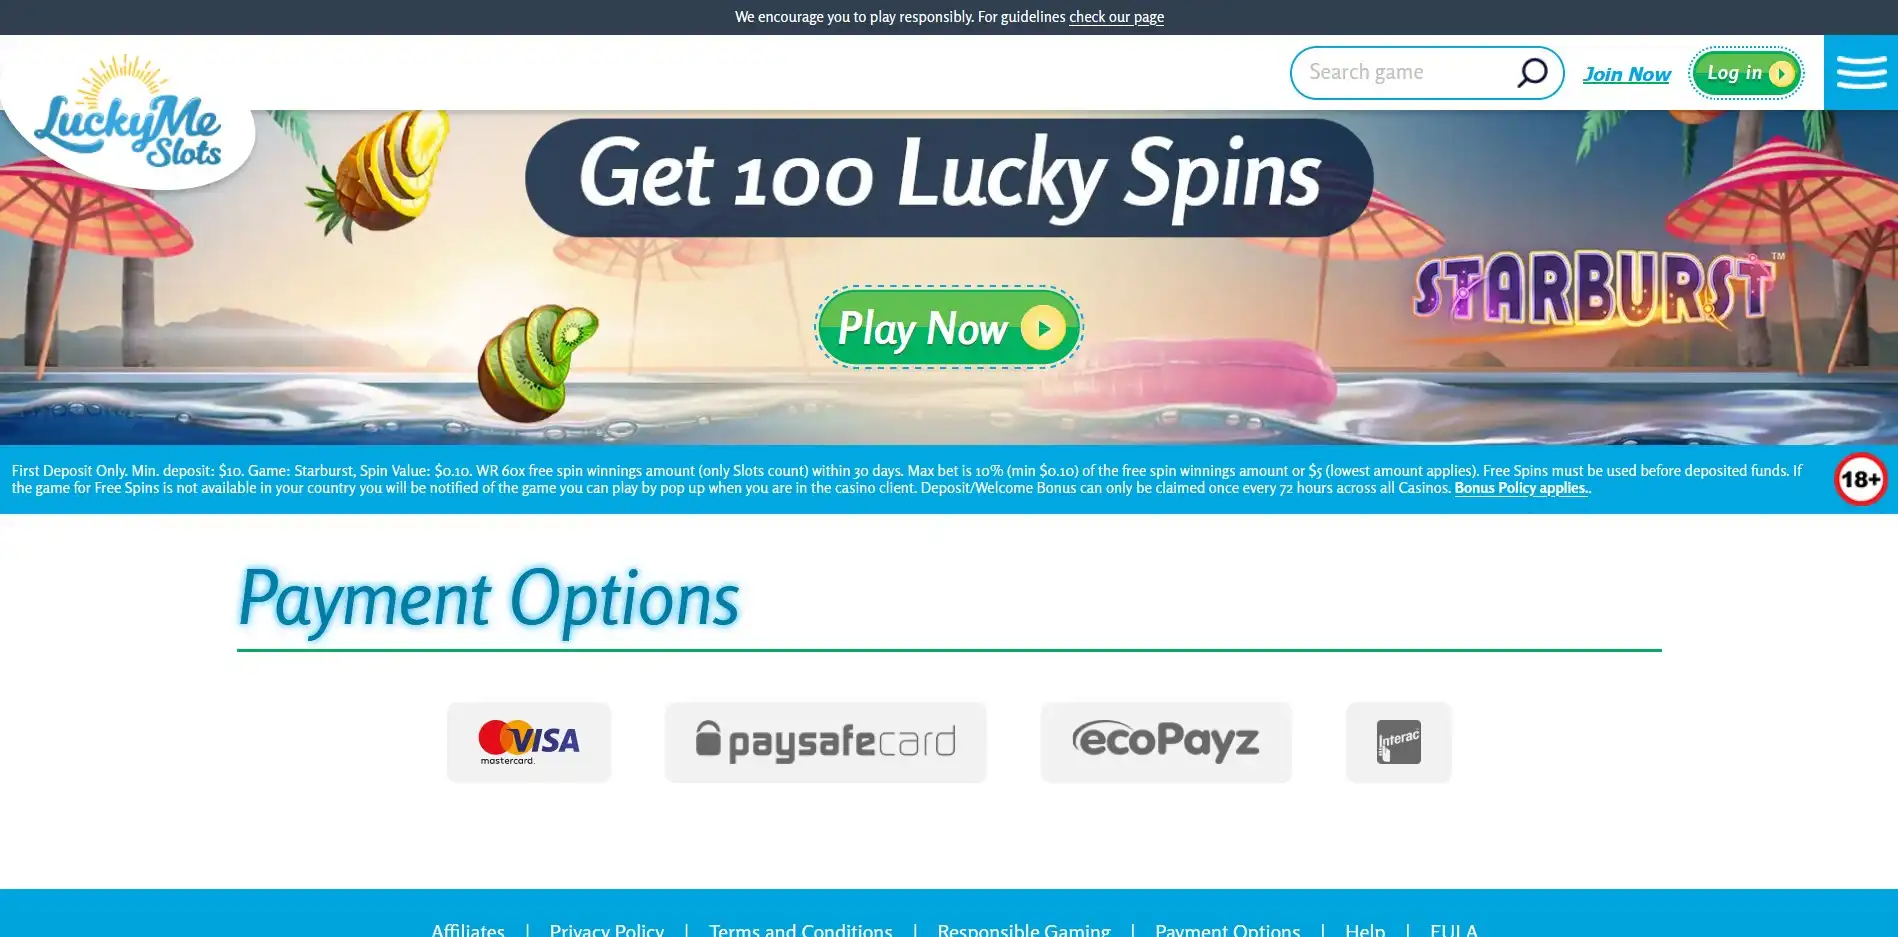This screenshot has width=1898, height=937.
Task: Click the 18+ age restriction badge
Action: click(x=1861, y=479)
